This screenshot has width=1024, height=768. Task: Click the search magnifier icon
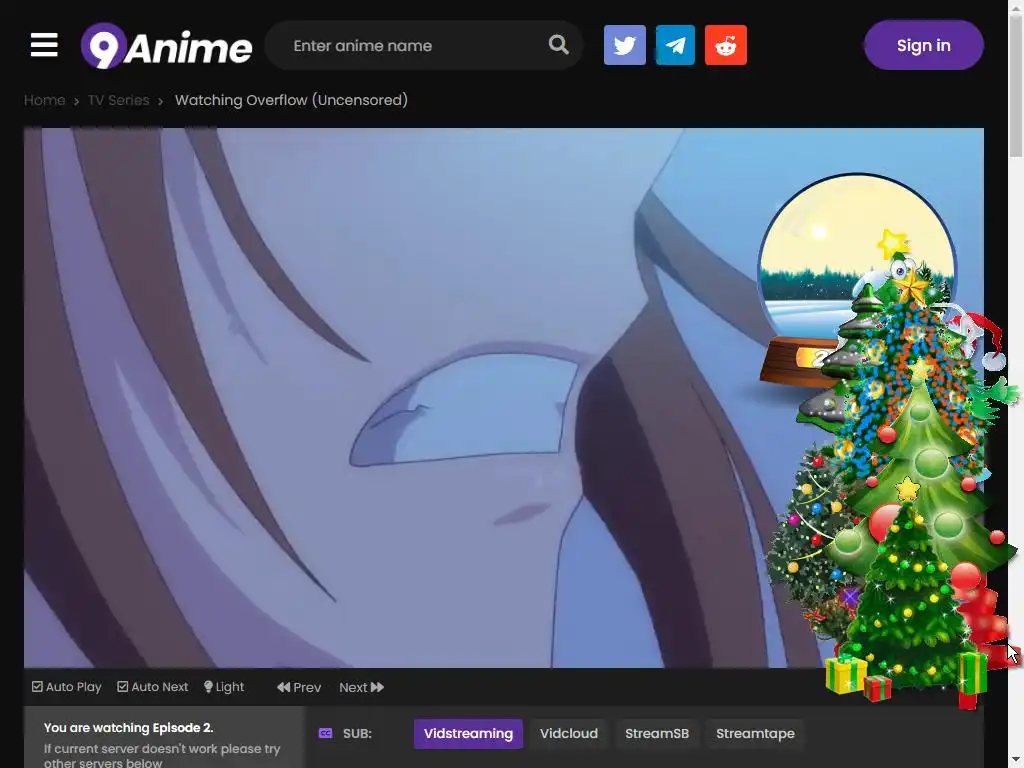(558, 44)
